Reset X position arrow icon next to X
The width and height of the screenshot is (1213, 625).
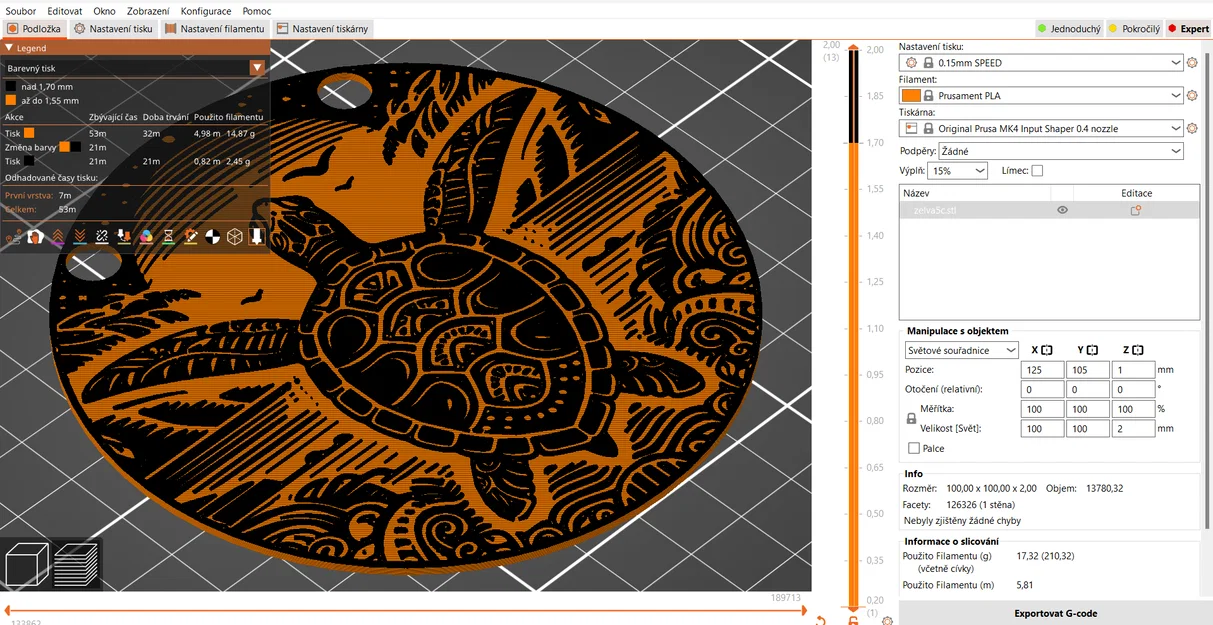pos(1047,350)
